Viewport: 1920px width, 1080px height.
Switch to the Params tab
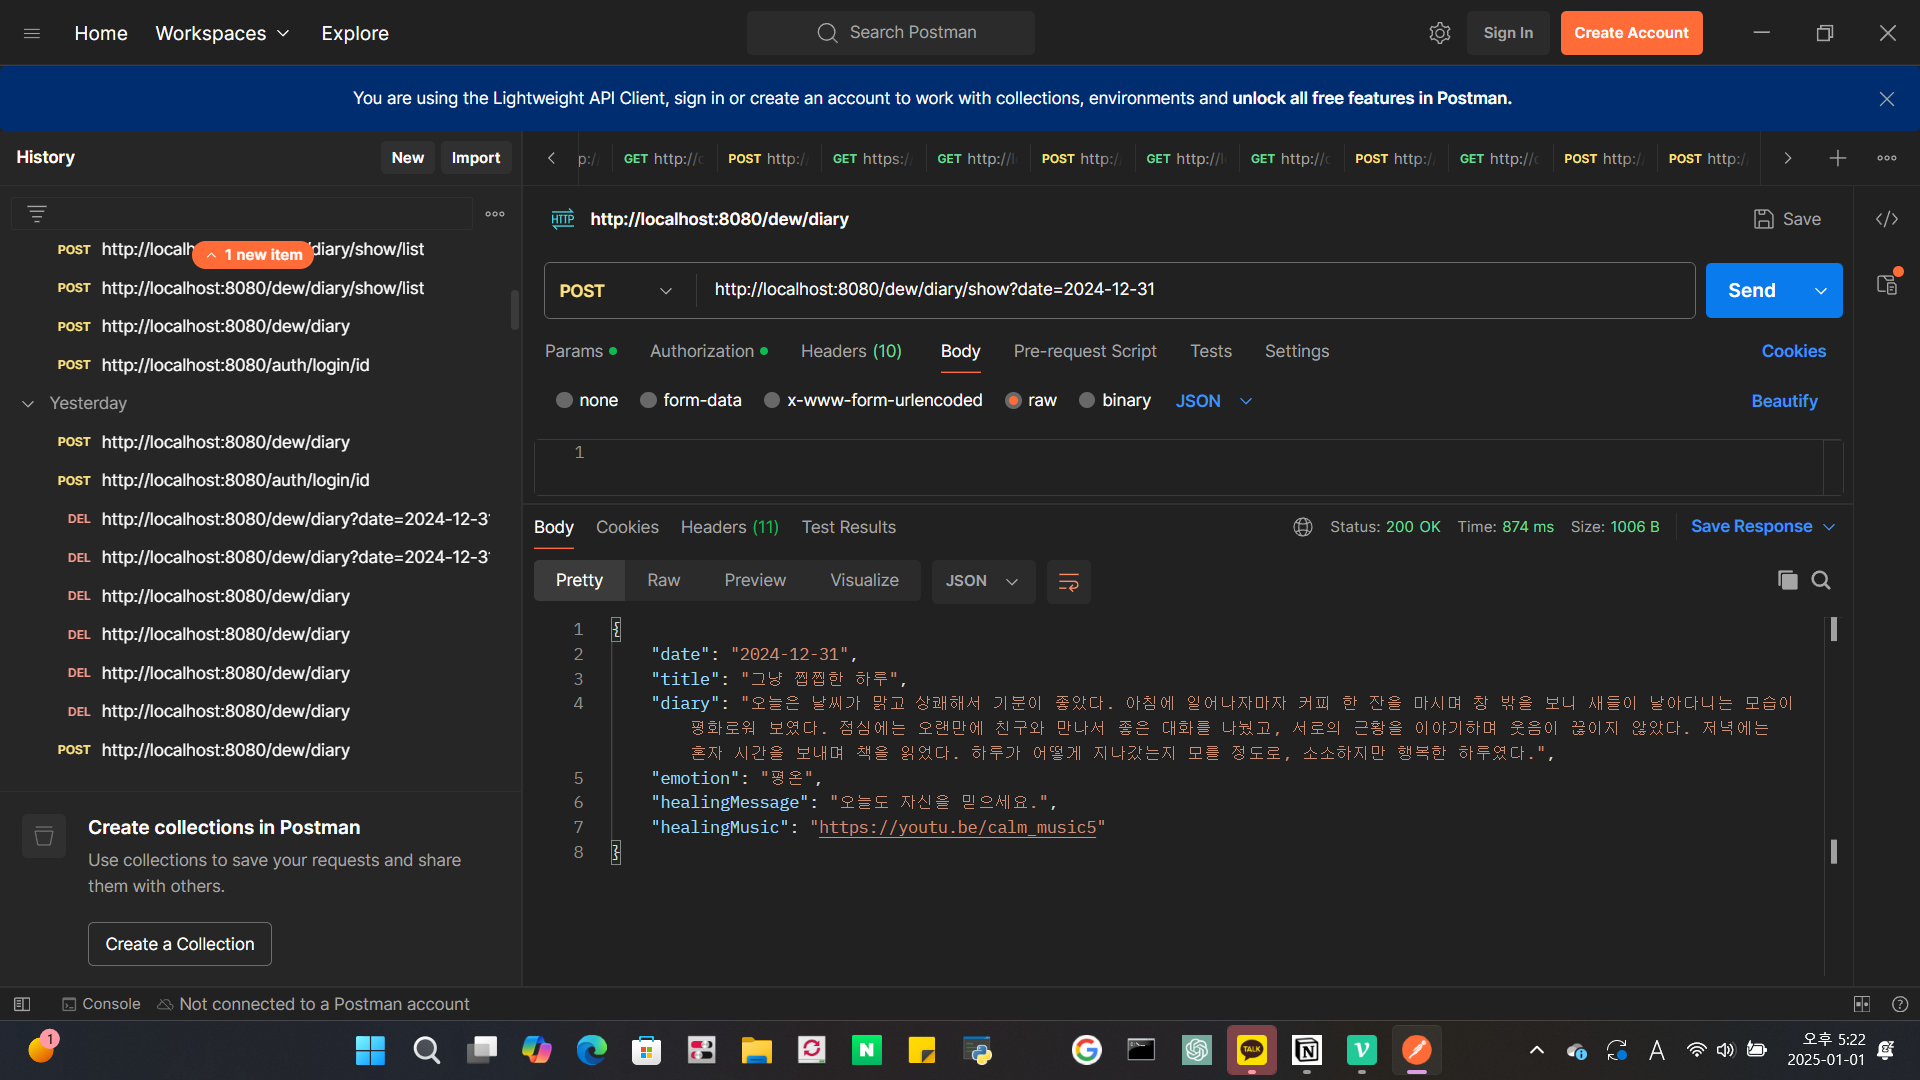coord(580,351)
